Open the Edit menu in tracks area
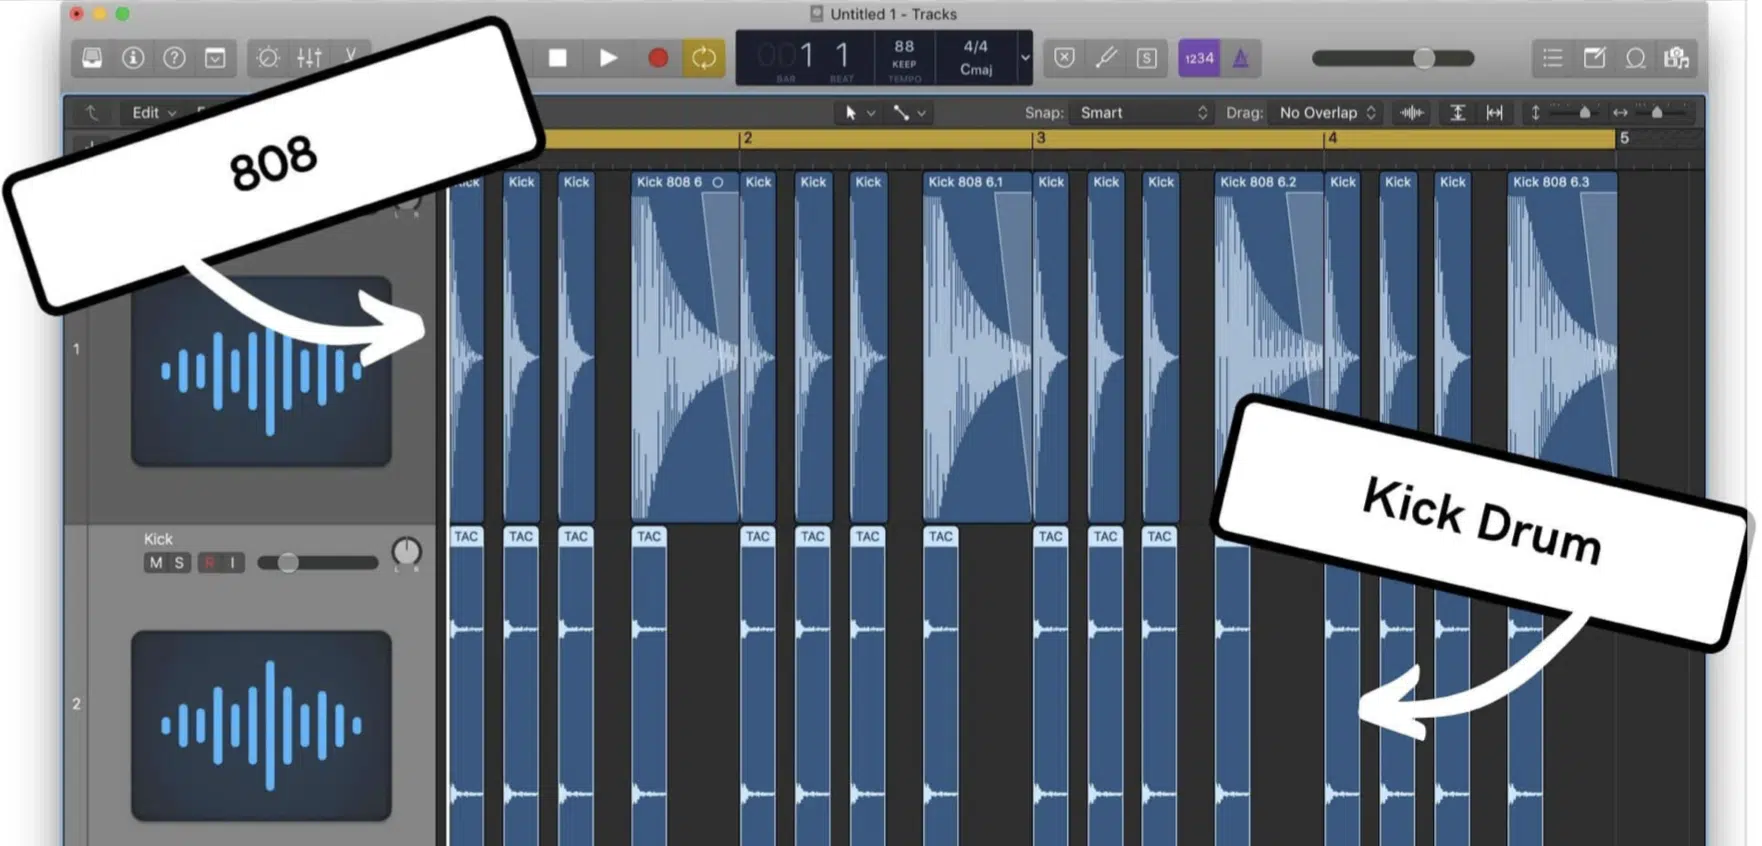The height and width of the screenshot is (846, 1762). 154,113
